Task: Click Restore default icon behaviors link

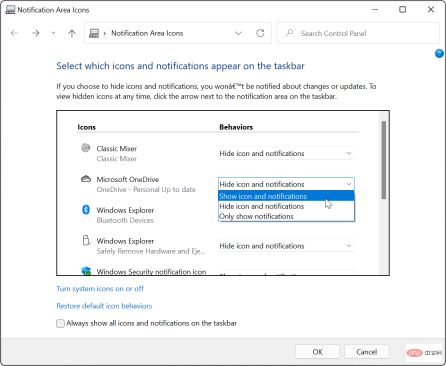Action: point(104,306)
